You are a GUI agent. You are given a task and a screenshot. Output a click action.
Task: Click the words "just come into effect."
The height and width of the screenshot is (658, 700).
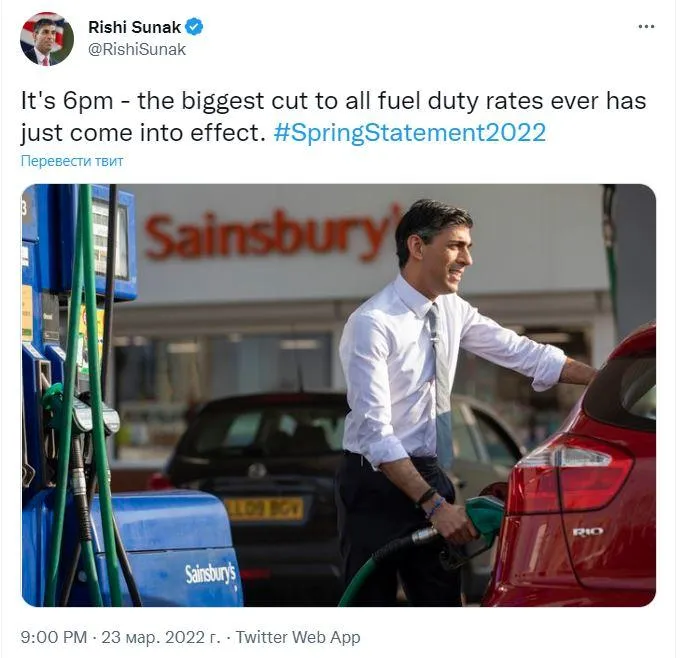(143, 133)
